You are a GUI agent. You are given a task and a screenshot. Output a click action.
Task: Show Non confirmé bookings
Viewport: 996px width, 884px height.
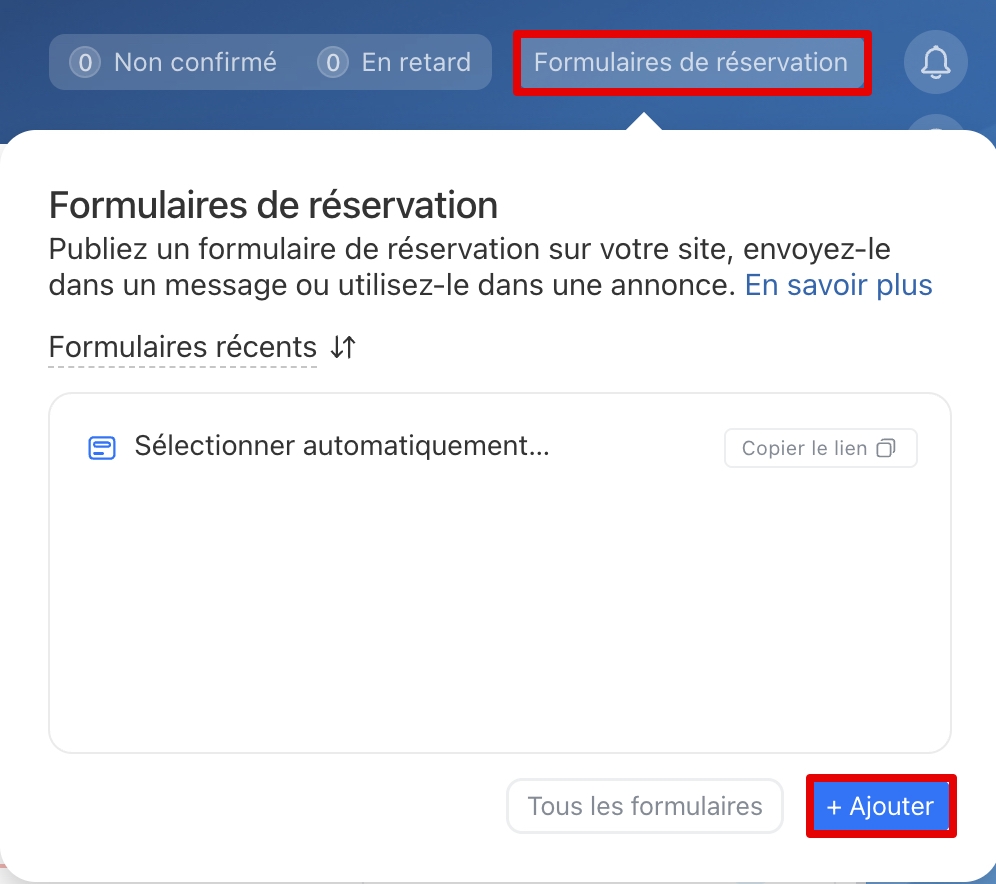point(195,62)
